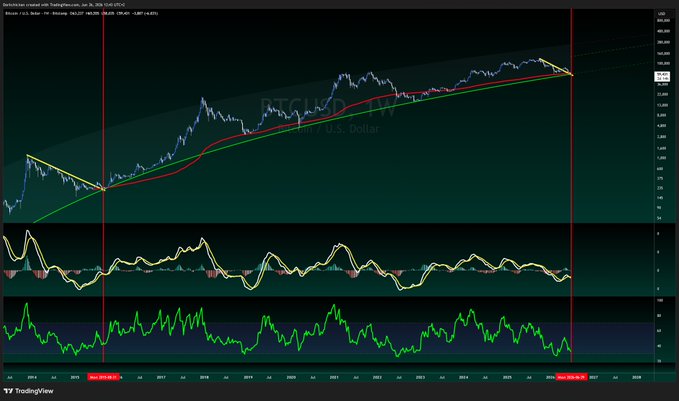Click the 2027 label on the time axis

(593, 377)
